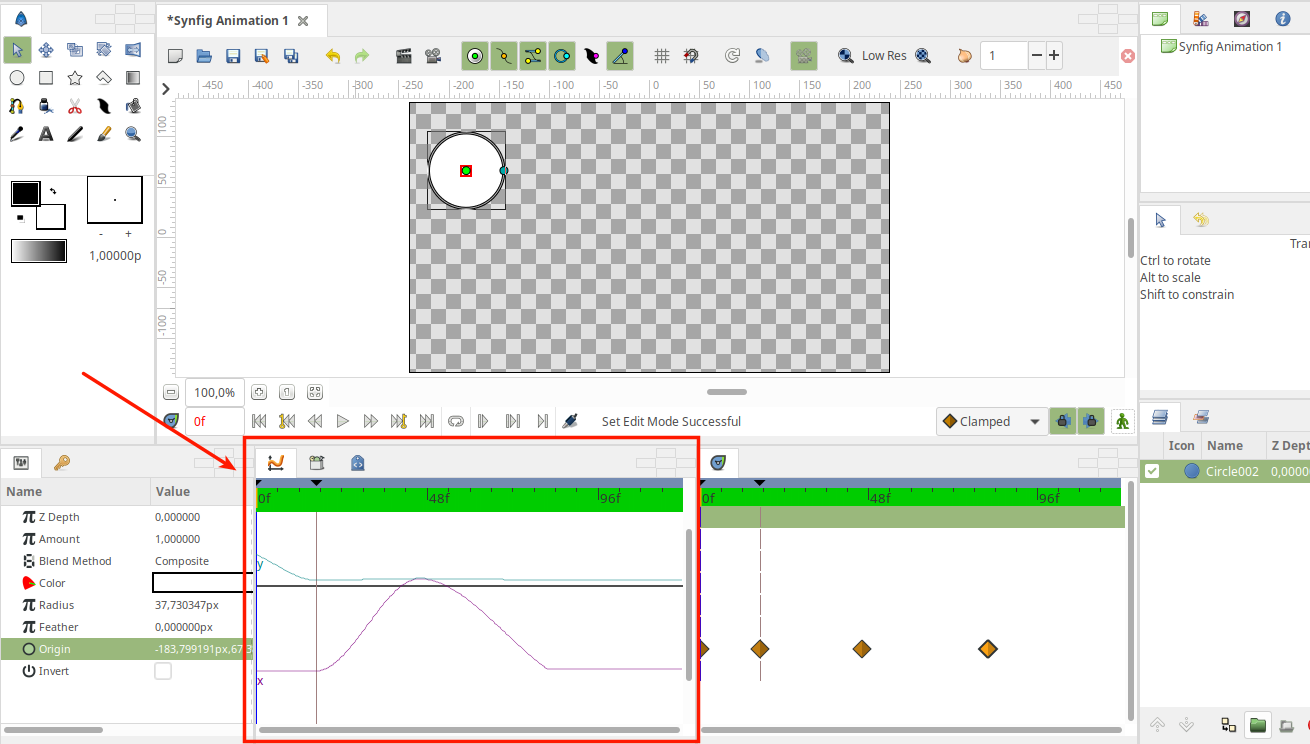1310x744 pixels.
Task: Switch to the Curves tab in the timetrack panel
Action: [275, 462]
